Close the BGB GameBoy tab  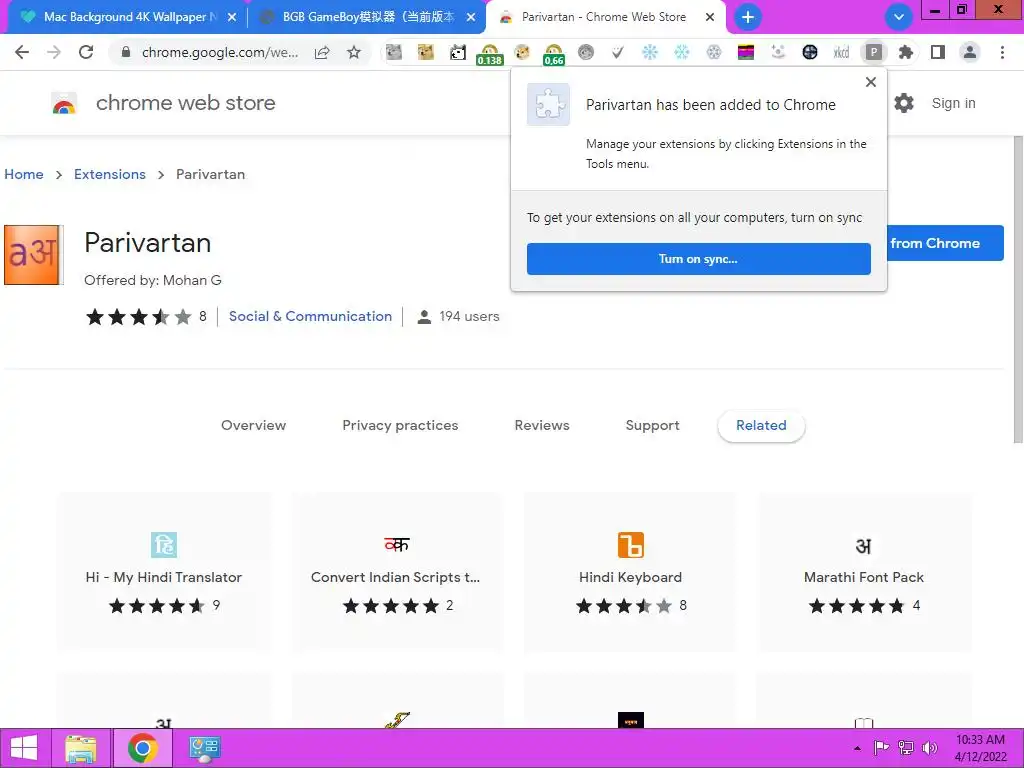(x=471, y=17)
